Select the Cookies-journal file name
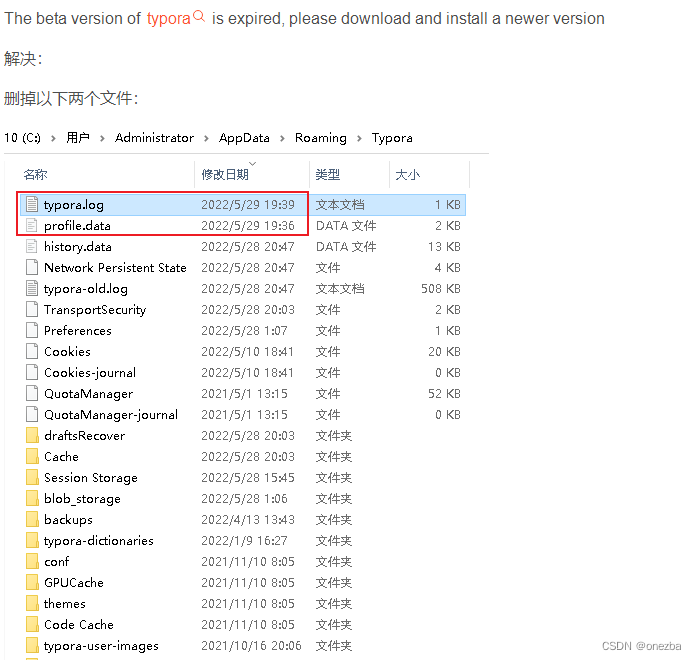The width and height of the screenshot is (696, 660). (90, 372)
